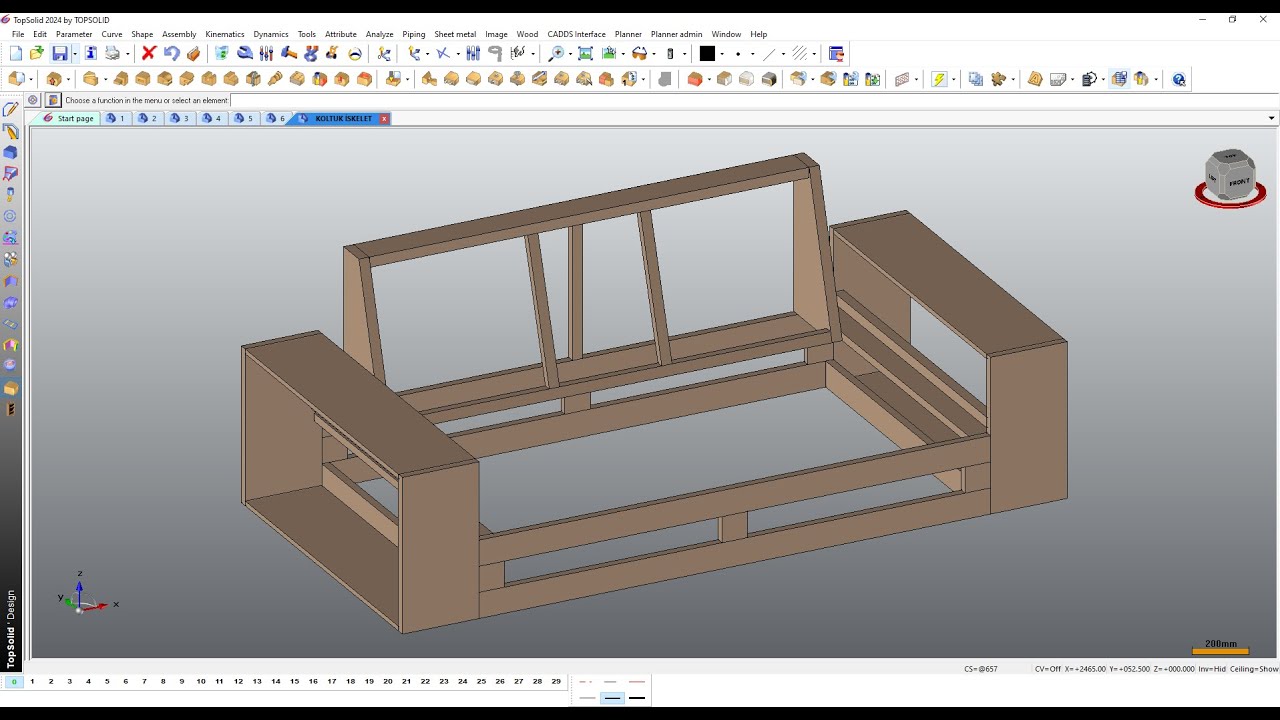Toggle the highlighted document tree icon near help

tap(1119, 79)
